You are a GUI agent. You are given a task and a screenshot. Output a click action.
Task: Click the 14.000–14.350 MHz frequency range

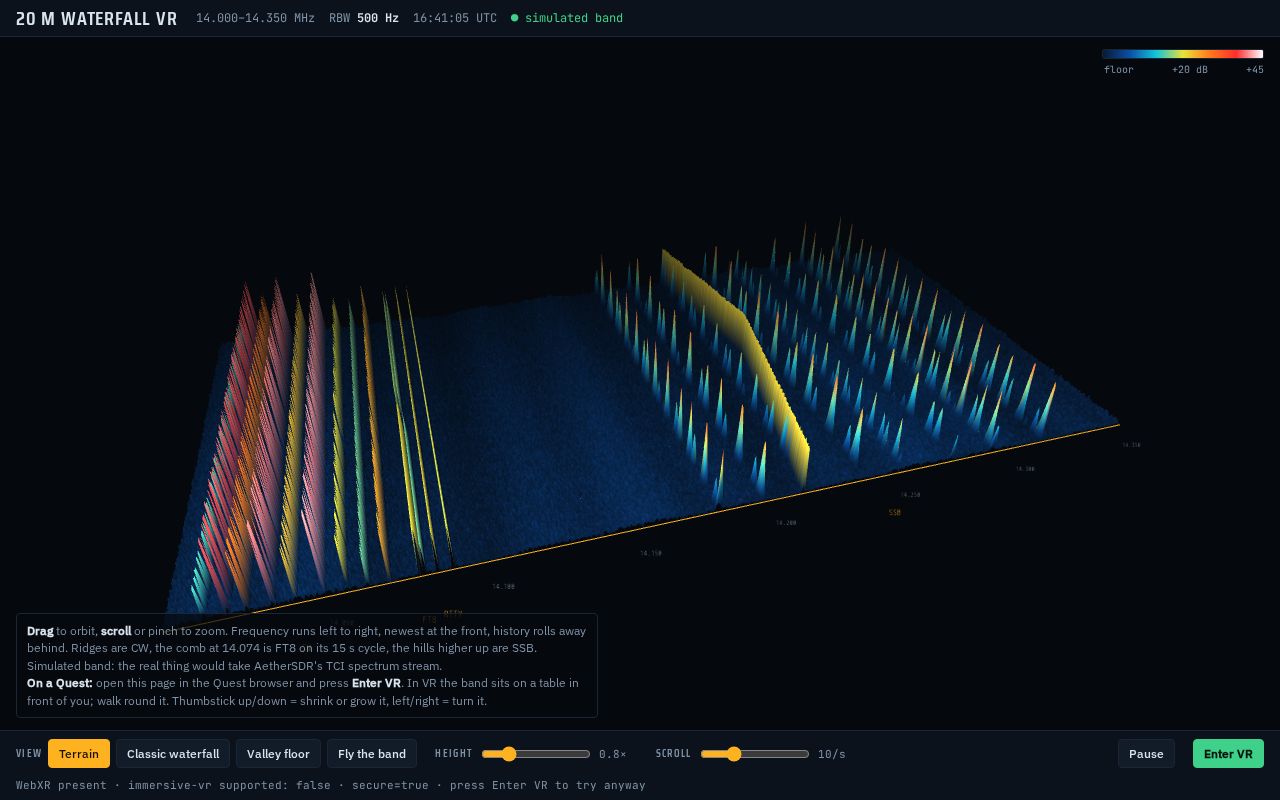[255, 18]
